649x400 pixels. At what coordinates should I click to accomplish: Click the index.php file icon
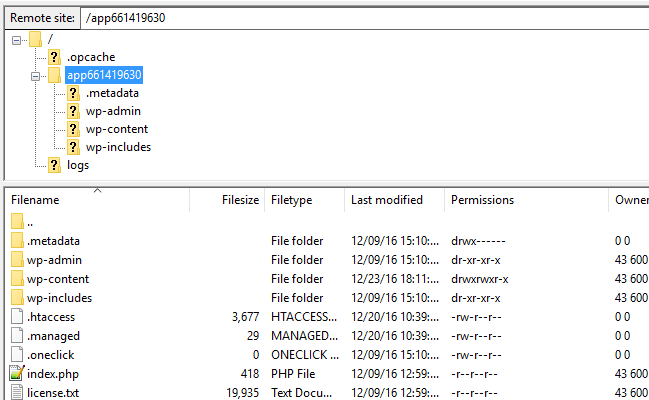pos(17,373)
